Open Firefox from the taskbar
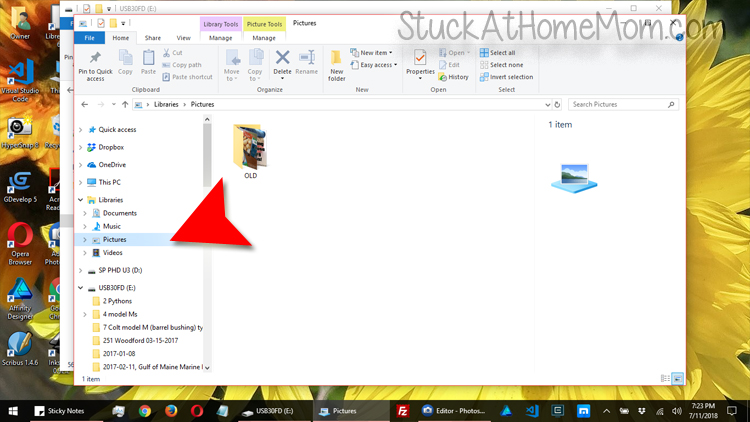Viewport: 750px width, 422px height. tap(171, 411)
